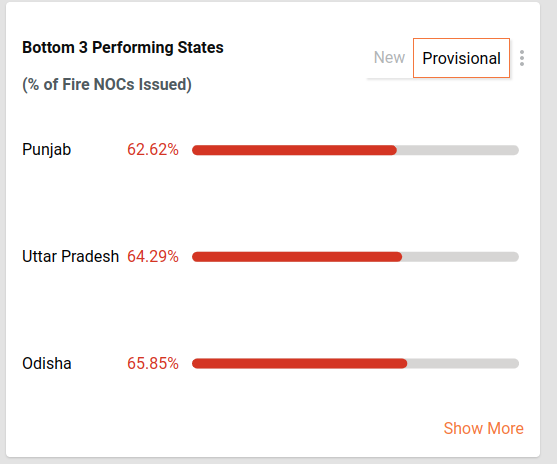Select the Punjab state label
557x464 pixels.
click(x=47, y=150)
